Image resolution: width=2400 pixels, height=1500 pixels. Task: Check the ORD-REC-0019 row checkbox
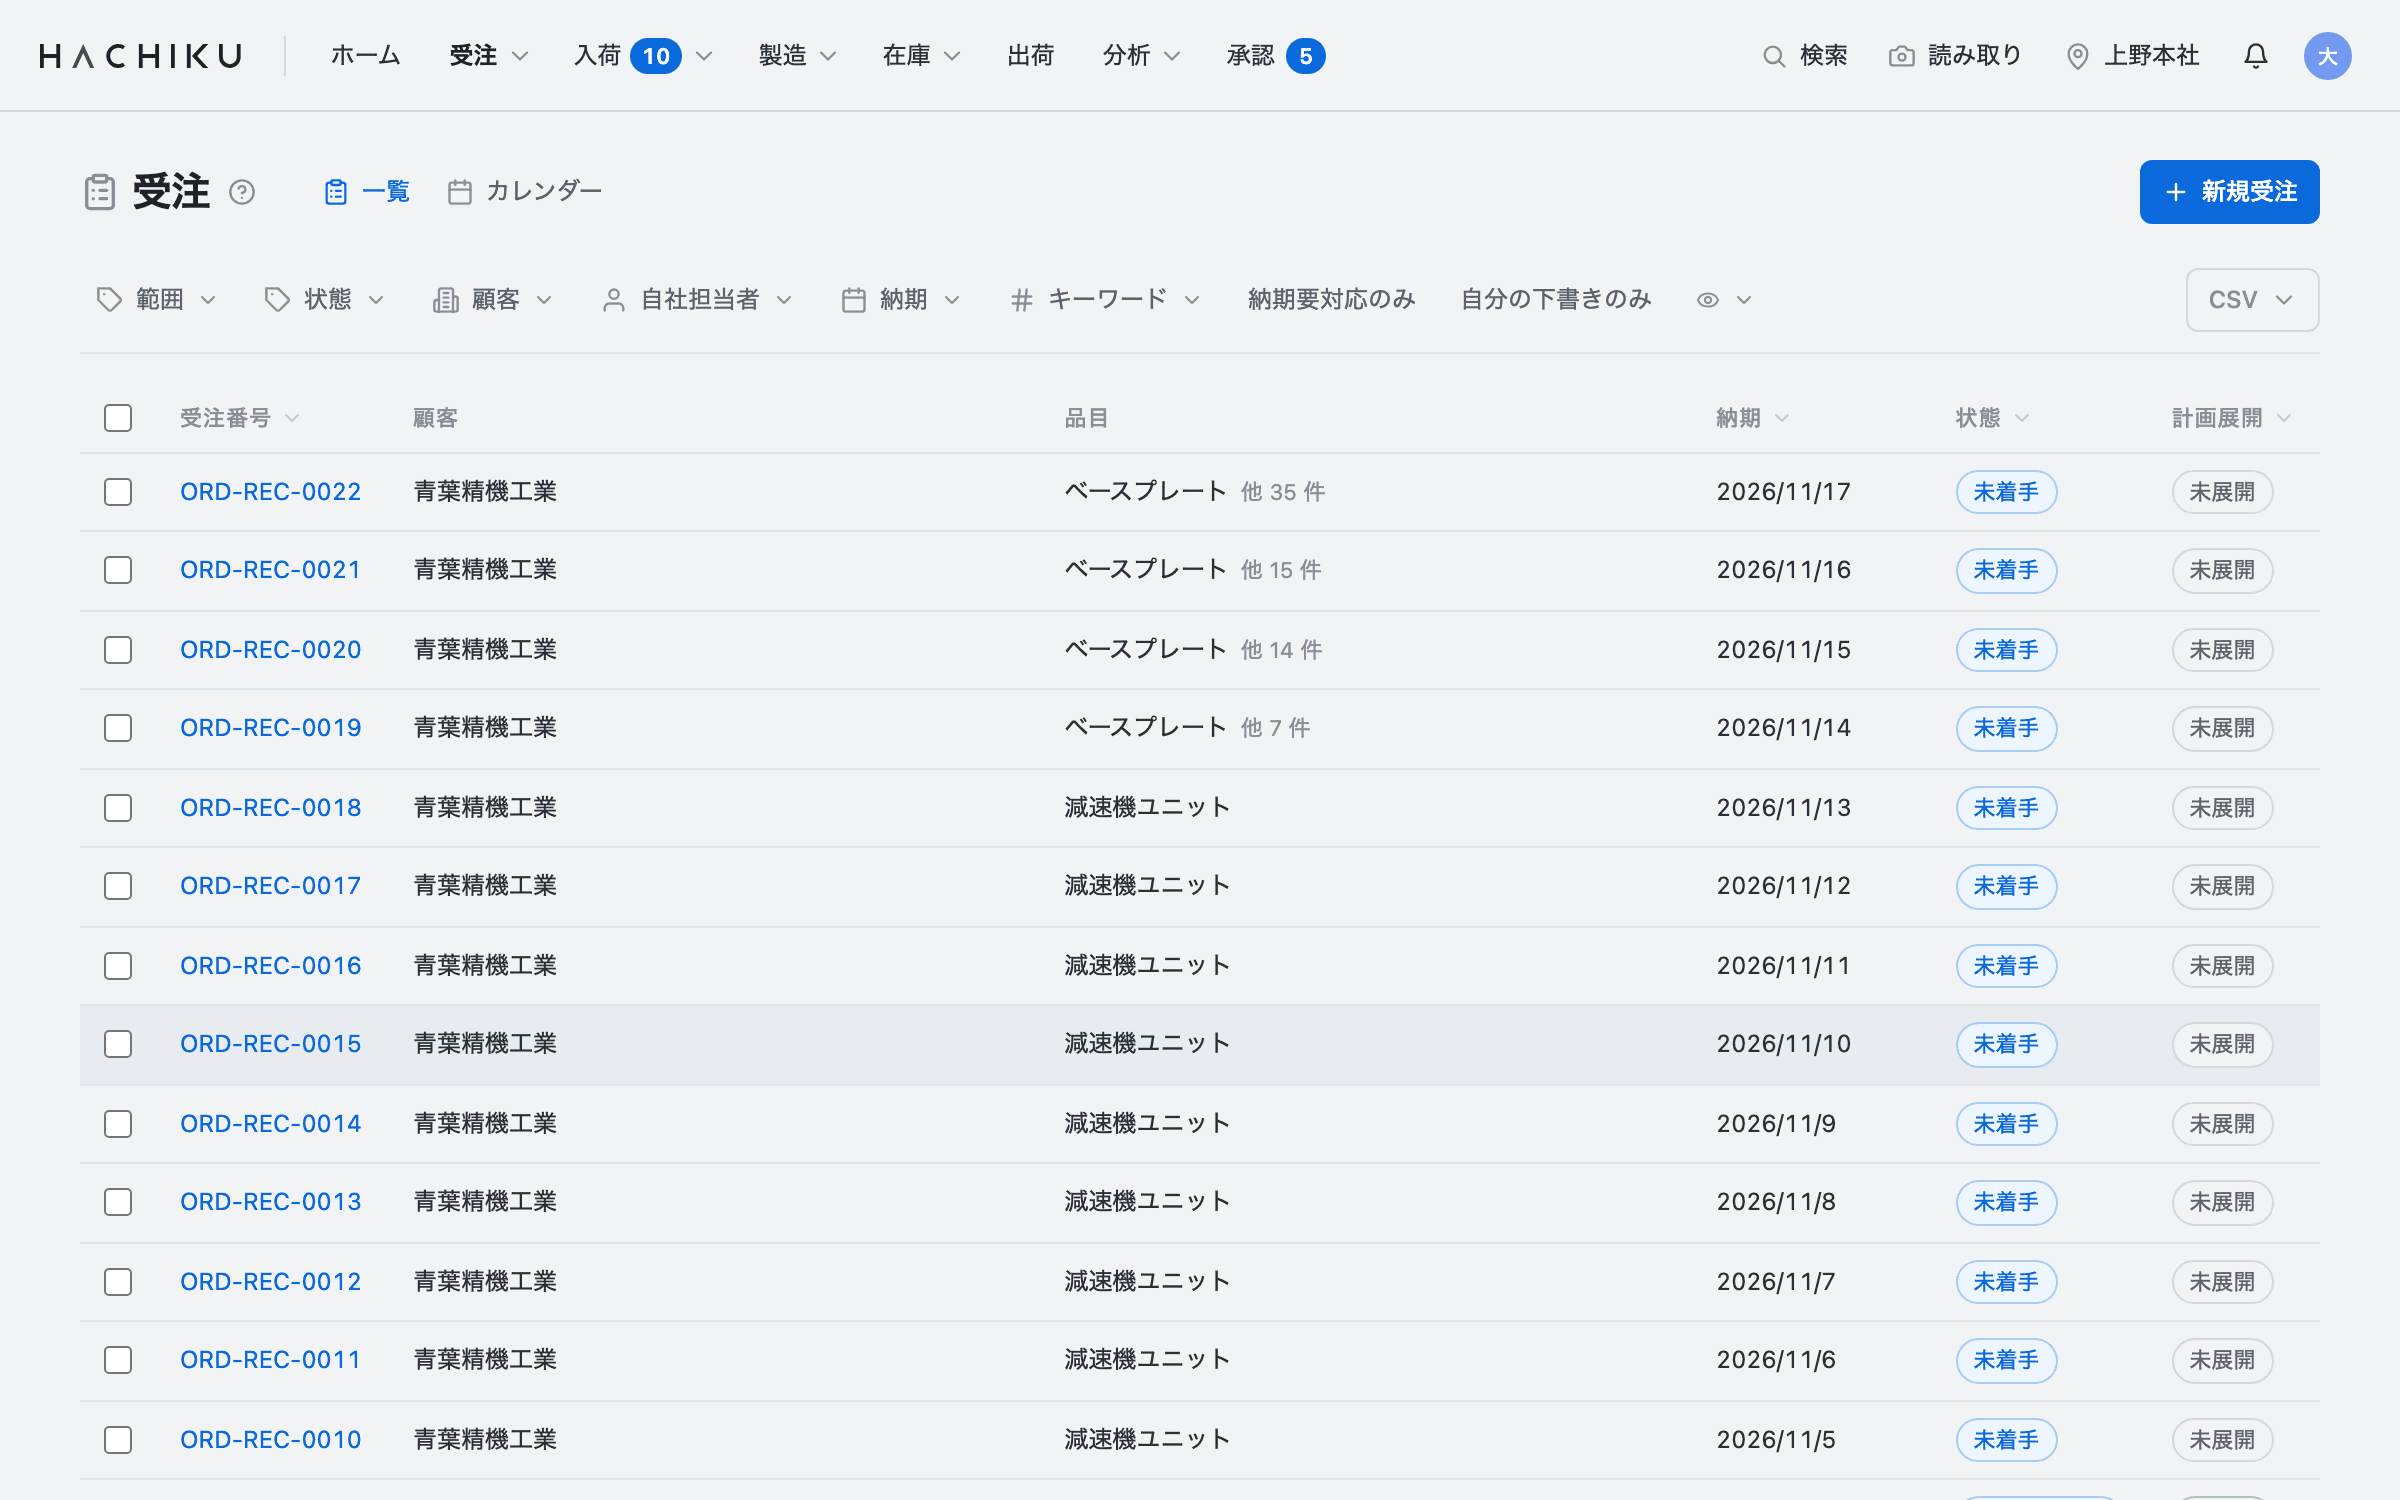tap(118, 728)
